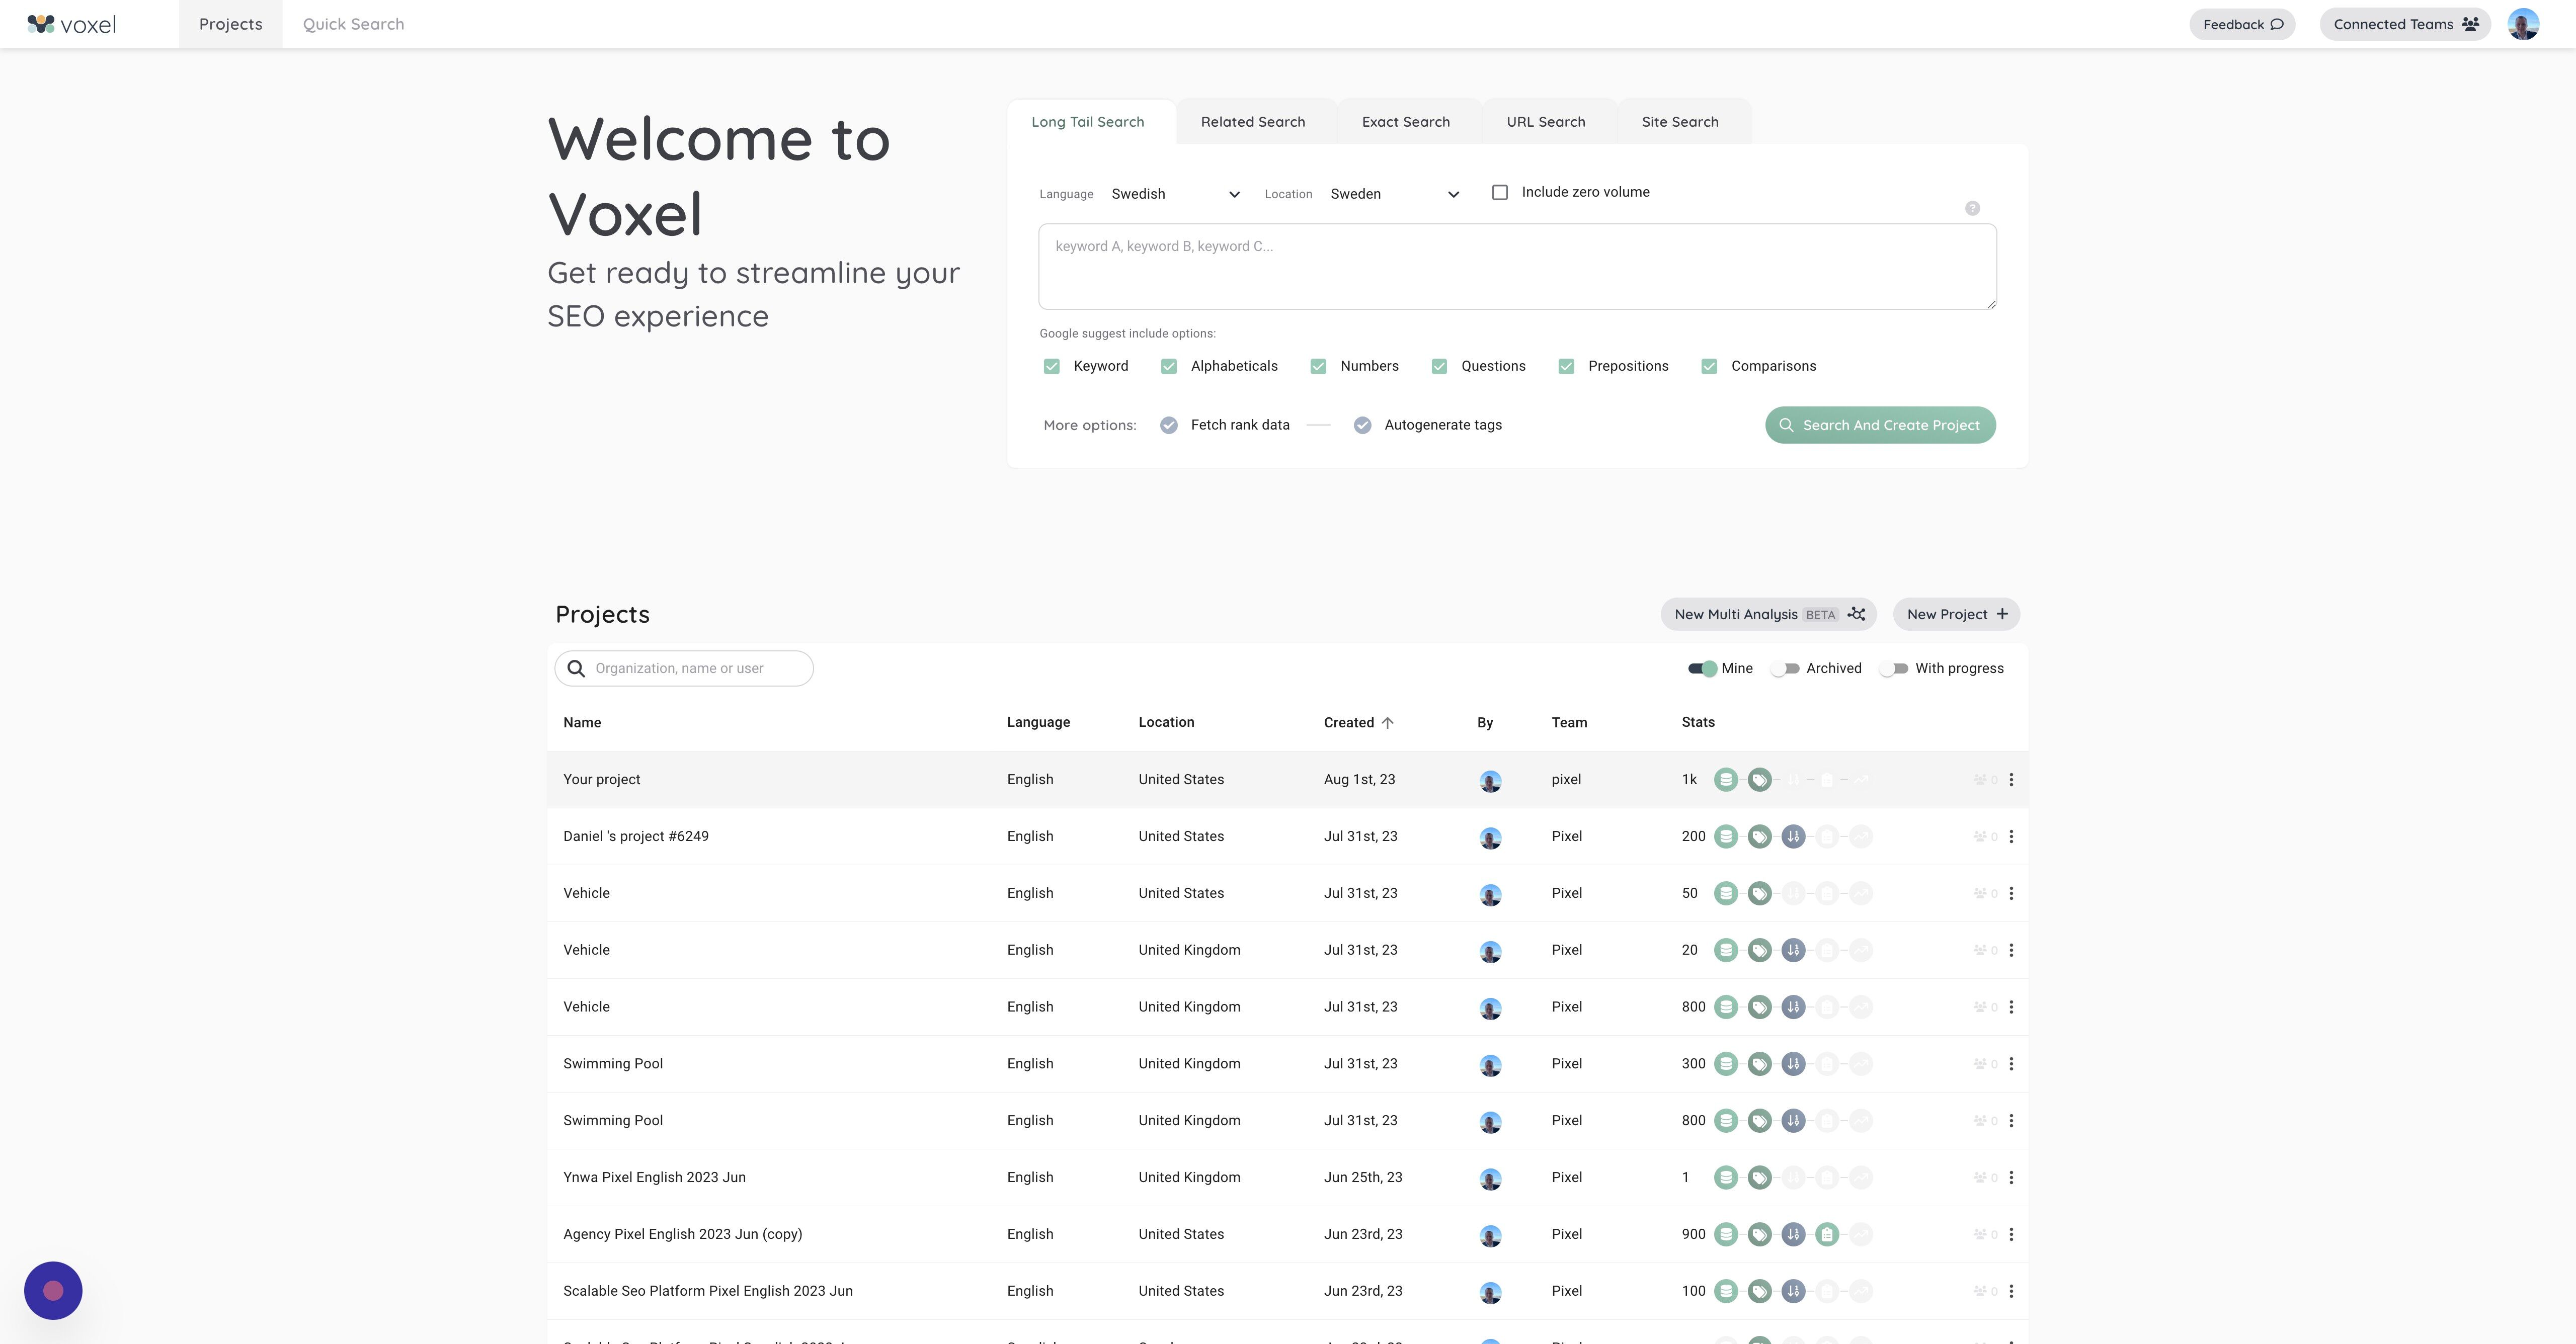Click the Stats column header
Image resolution: width=2576 pixels, height=1344 pixels.
(1698, 722)
